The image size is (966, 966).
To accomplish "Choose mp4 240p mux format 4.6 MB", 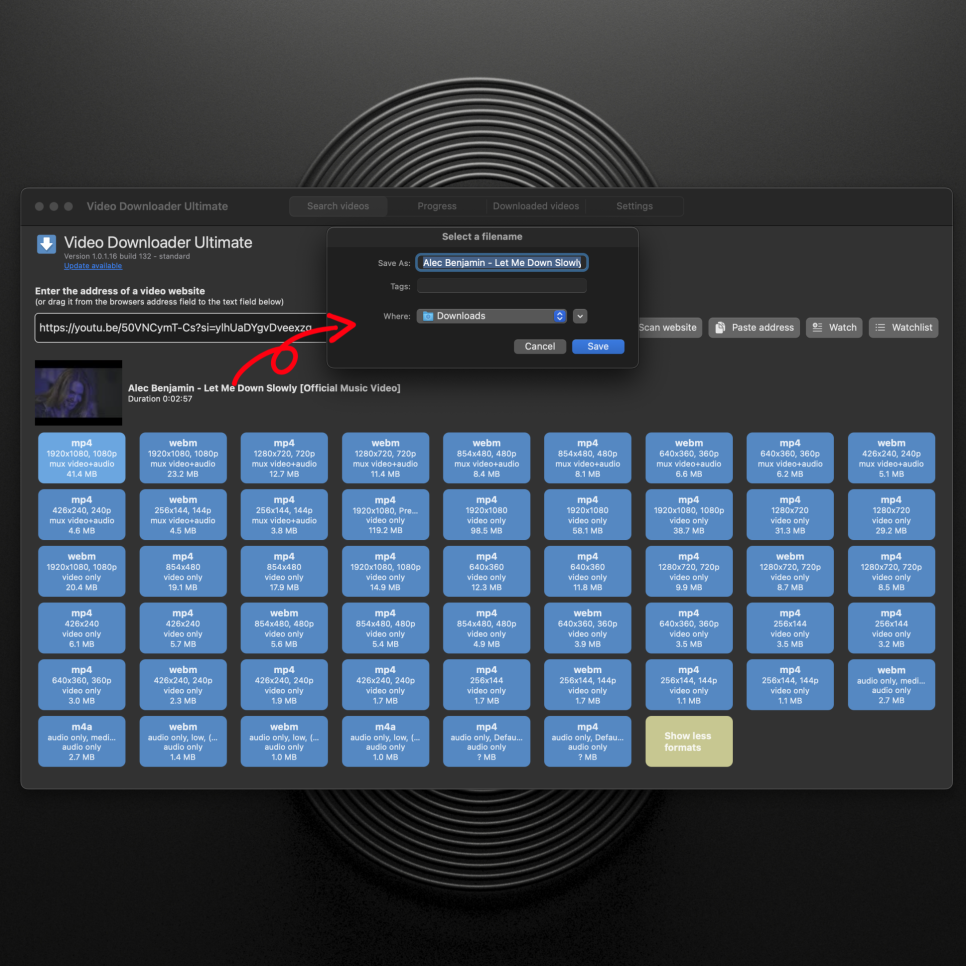I will click(81, 514).
